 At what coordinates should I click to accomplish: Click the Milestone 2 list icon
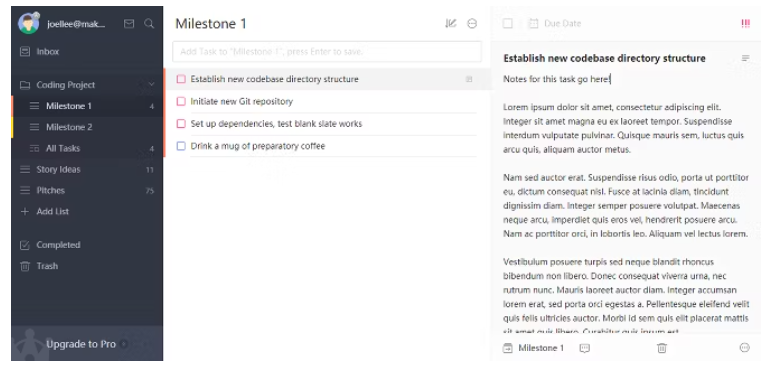(x=35, y=127)
